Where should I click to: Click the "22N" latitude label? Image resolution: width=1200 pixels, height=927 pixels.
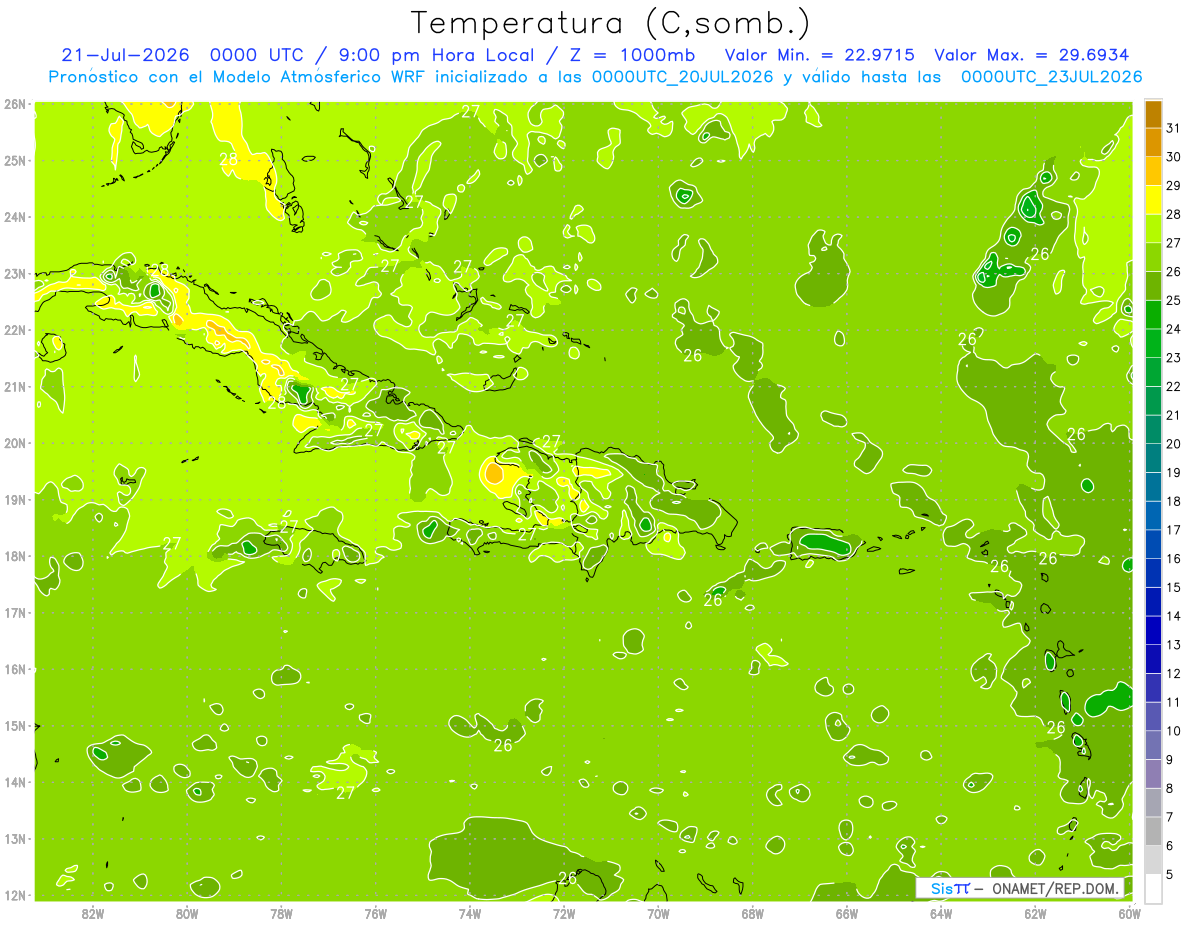coord(14,330)
